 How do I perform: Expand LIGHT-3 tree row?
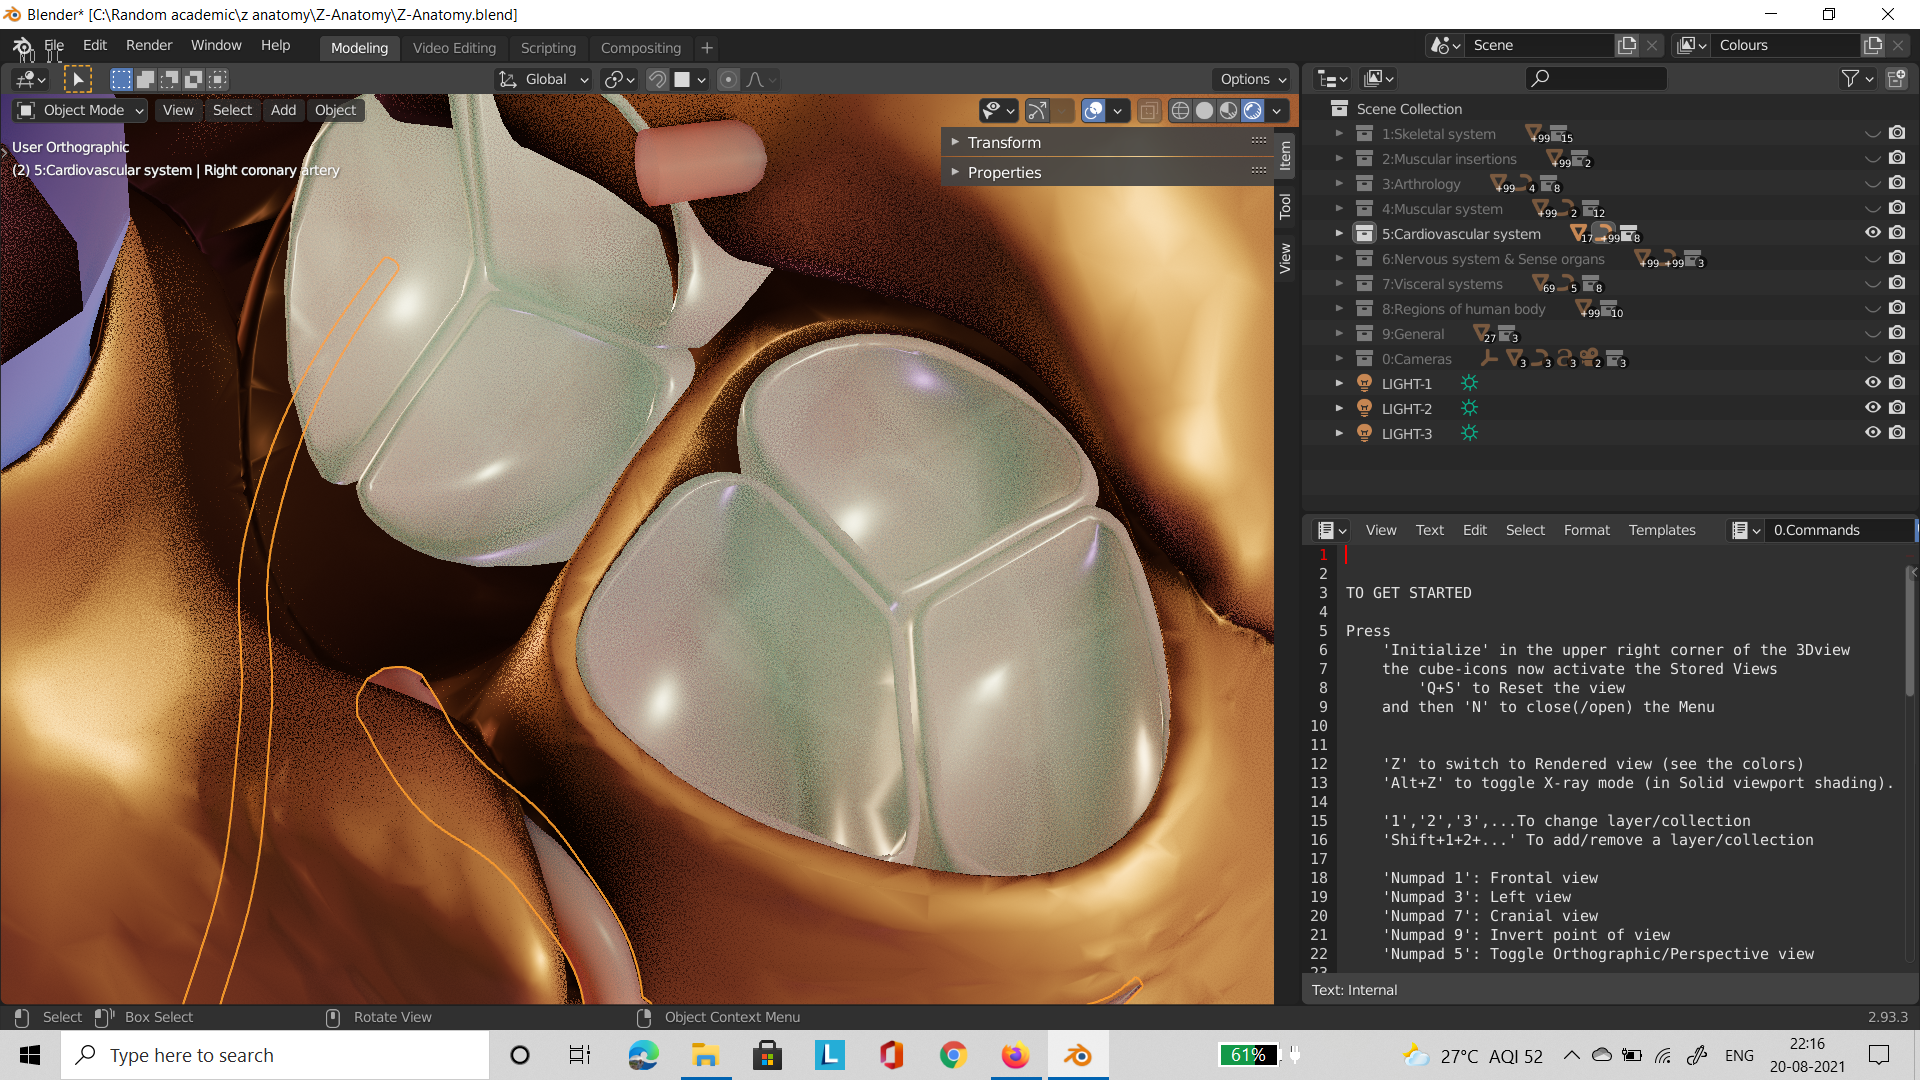coord(1339,433)
